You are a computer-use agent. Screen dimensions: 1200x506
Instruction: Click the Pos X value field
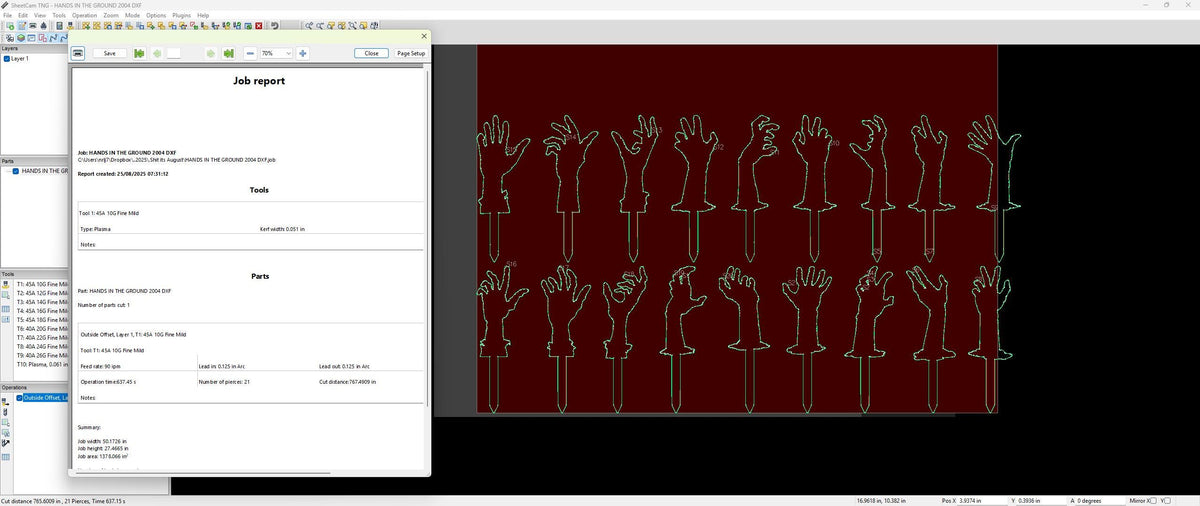(x=982, y=500)
